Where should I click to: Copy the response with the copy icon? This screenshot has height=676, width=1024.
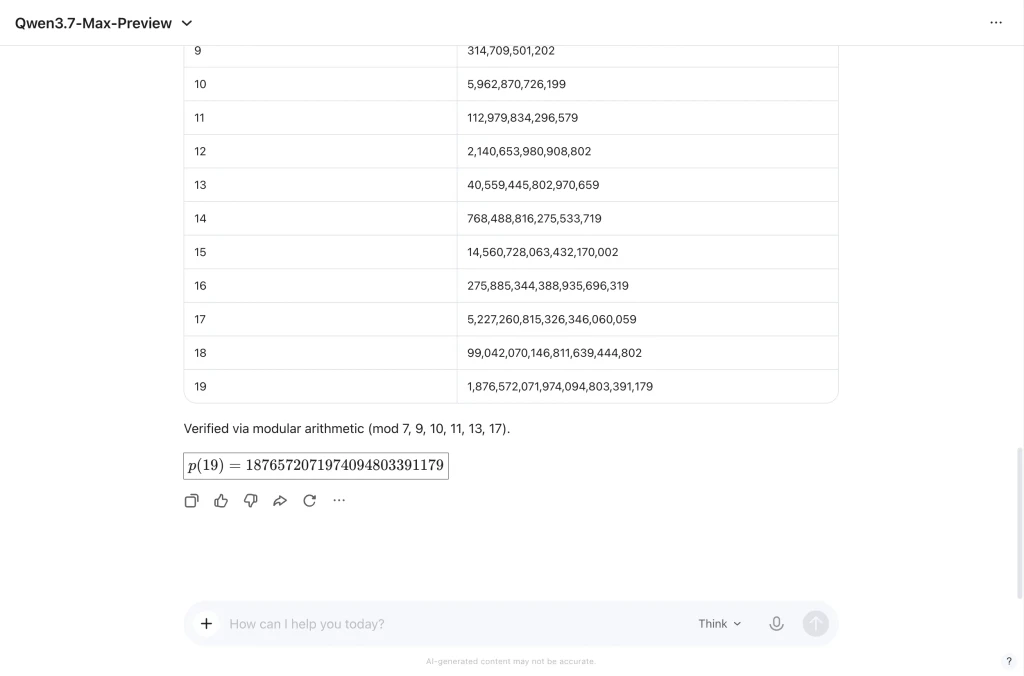coord(191,501)
